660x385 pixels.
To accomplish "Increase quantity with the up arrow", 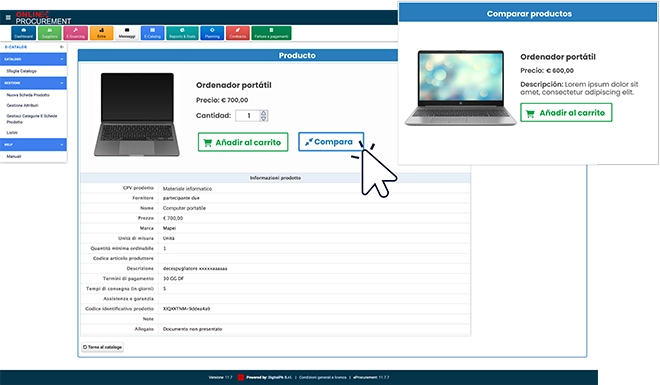I will (x=263, y=112).
